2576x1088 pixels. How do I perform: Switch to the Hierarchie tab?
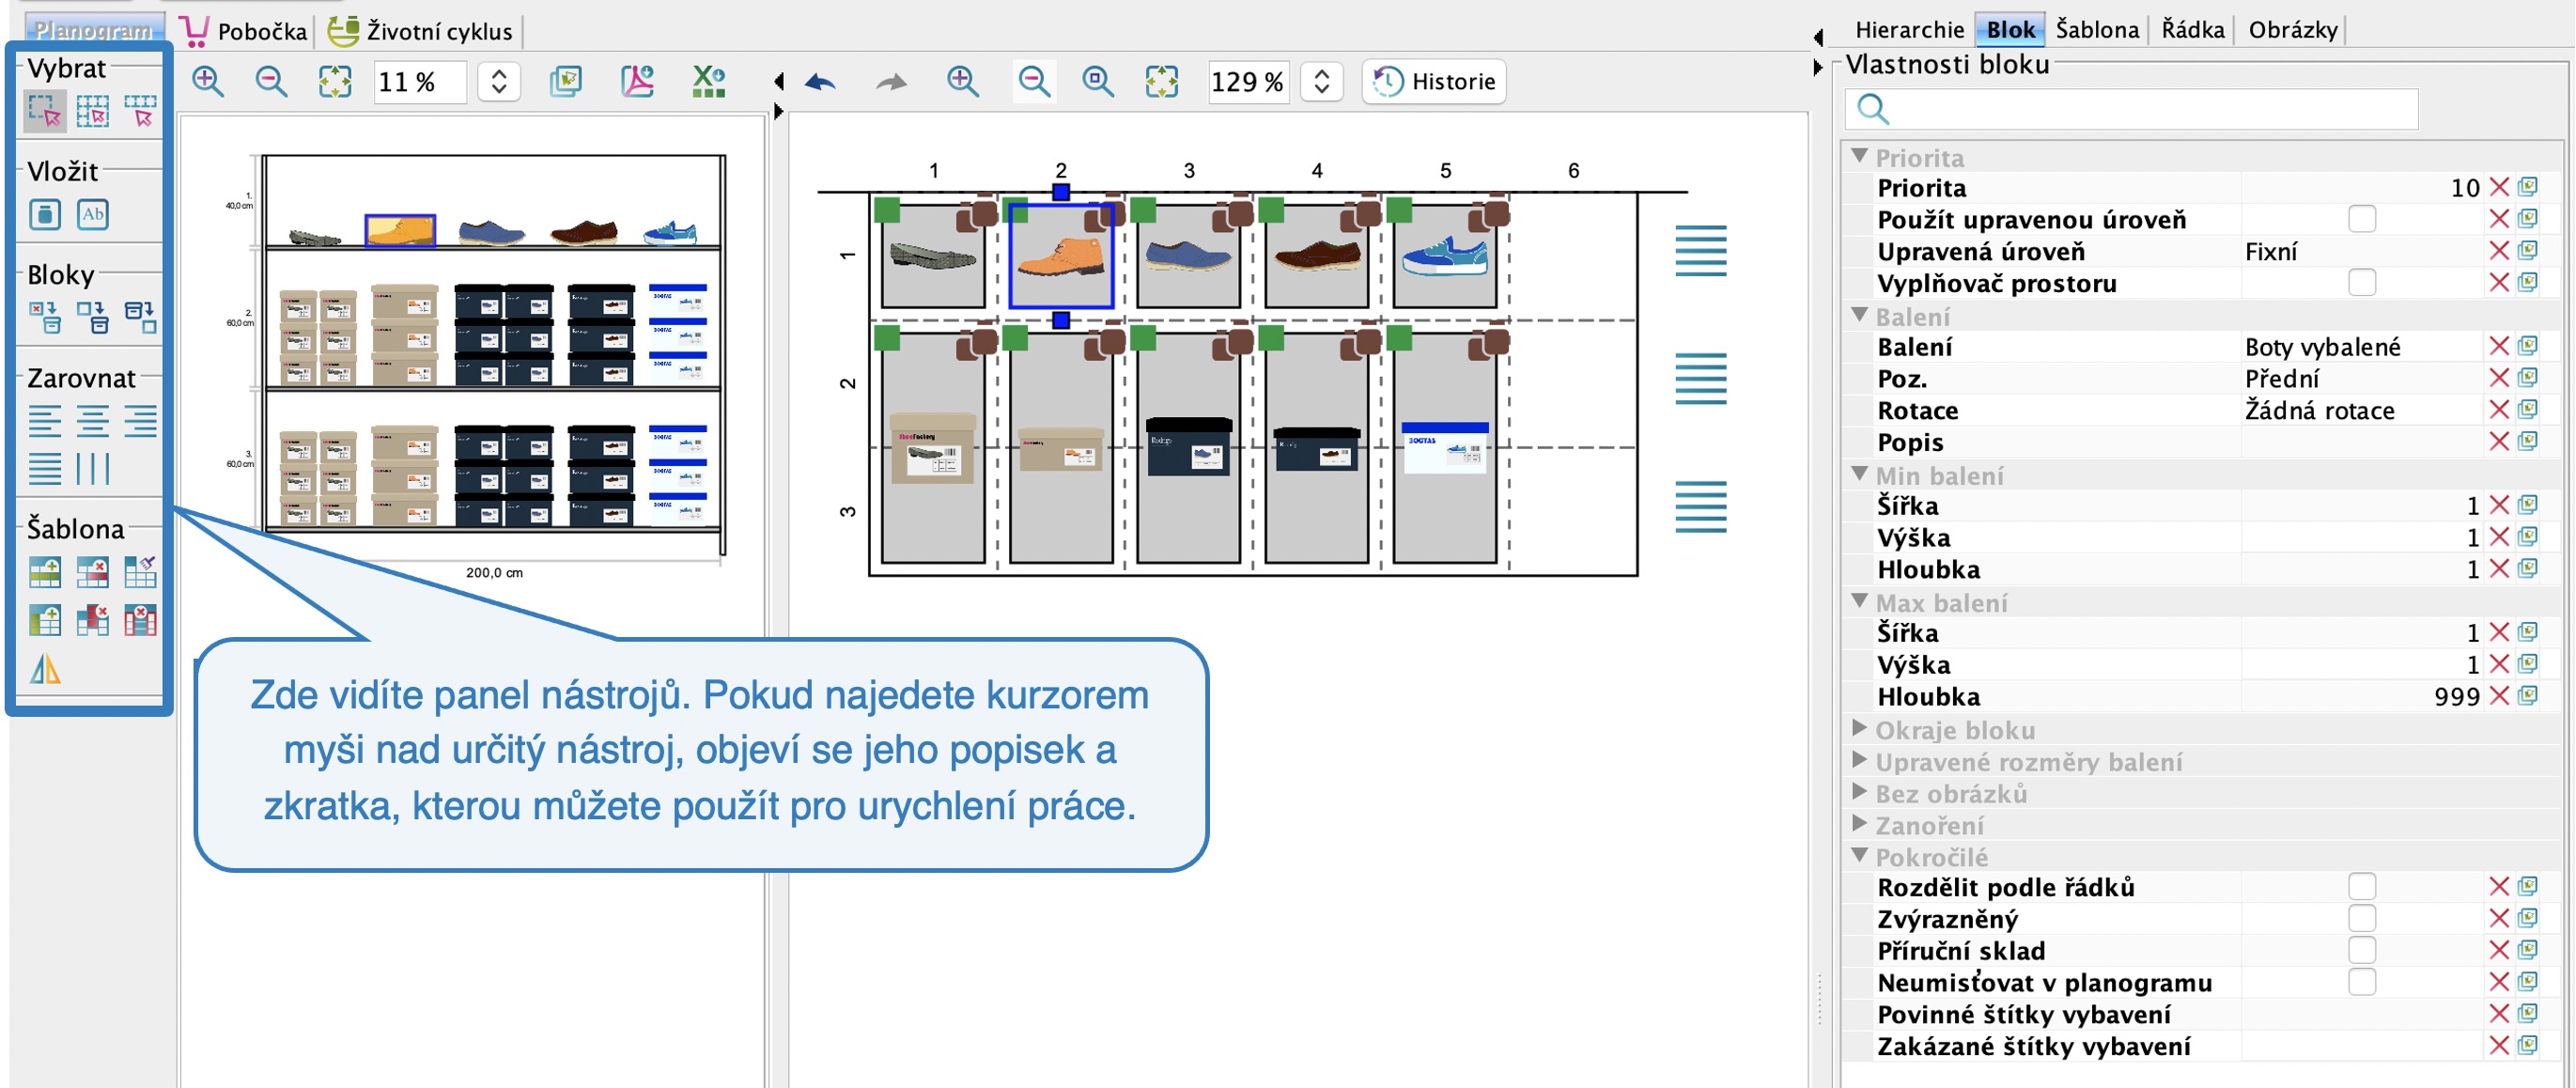click(1909, 30)
